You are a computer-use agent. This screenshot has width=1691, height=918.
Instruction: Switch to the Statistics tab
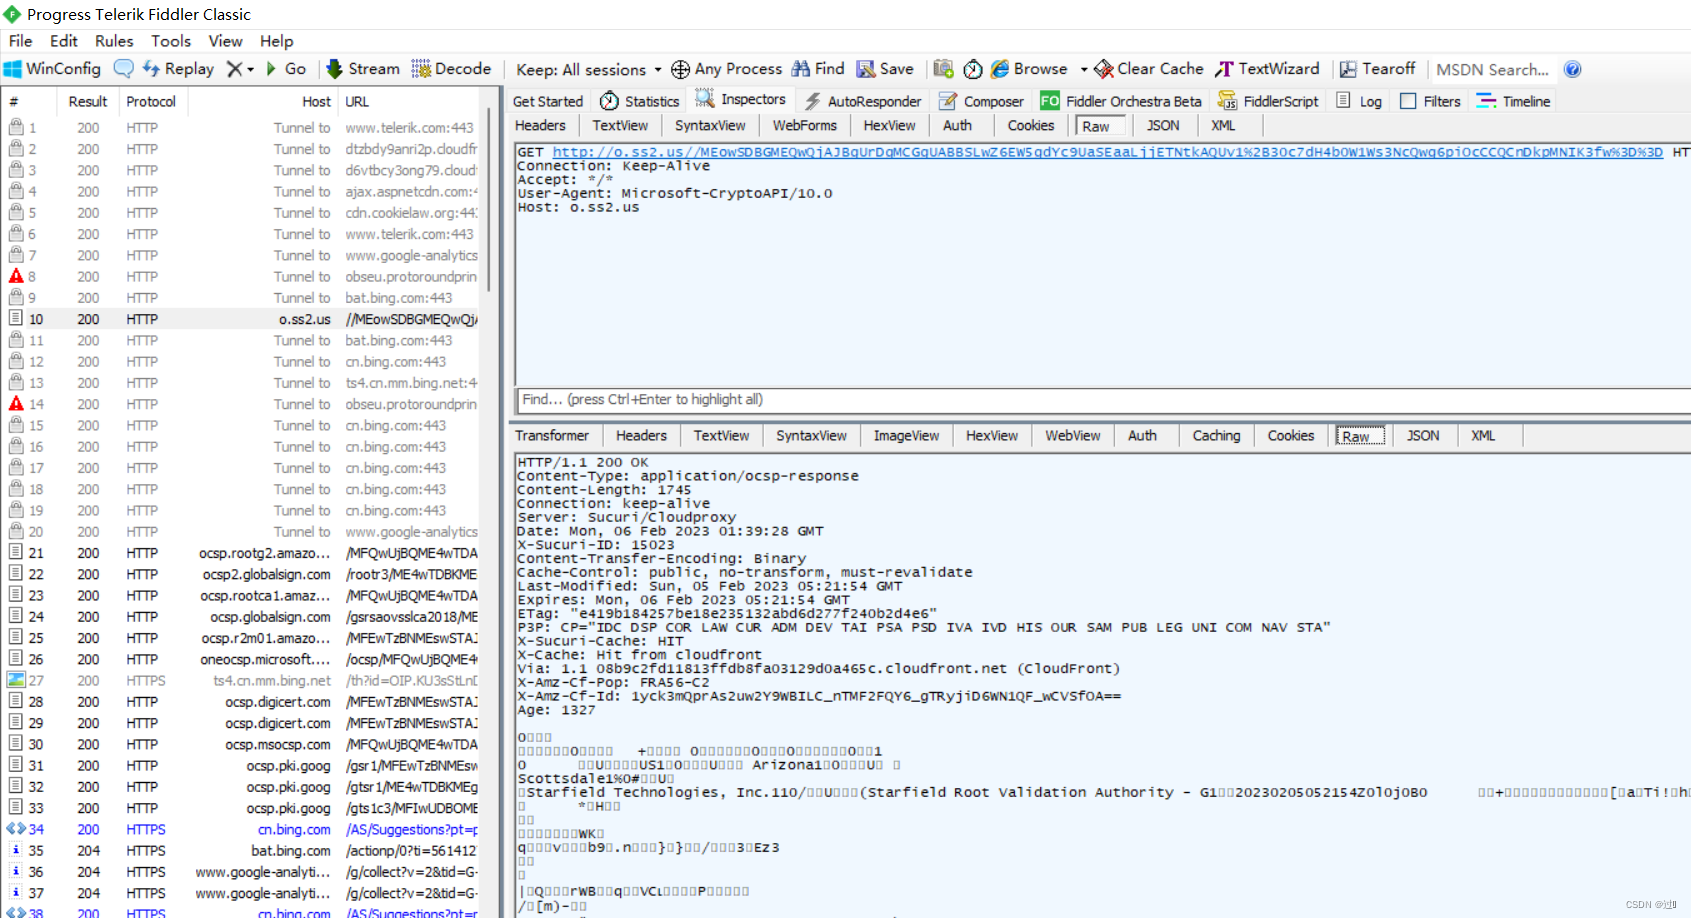click(x=640, y=101)
